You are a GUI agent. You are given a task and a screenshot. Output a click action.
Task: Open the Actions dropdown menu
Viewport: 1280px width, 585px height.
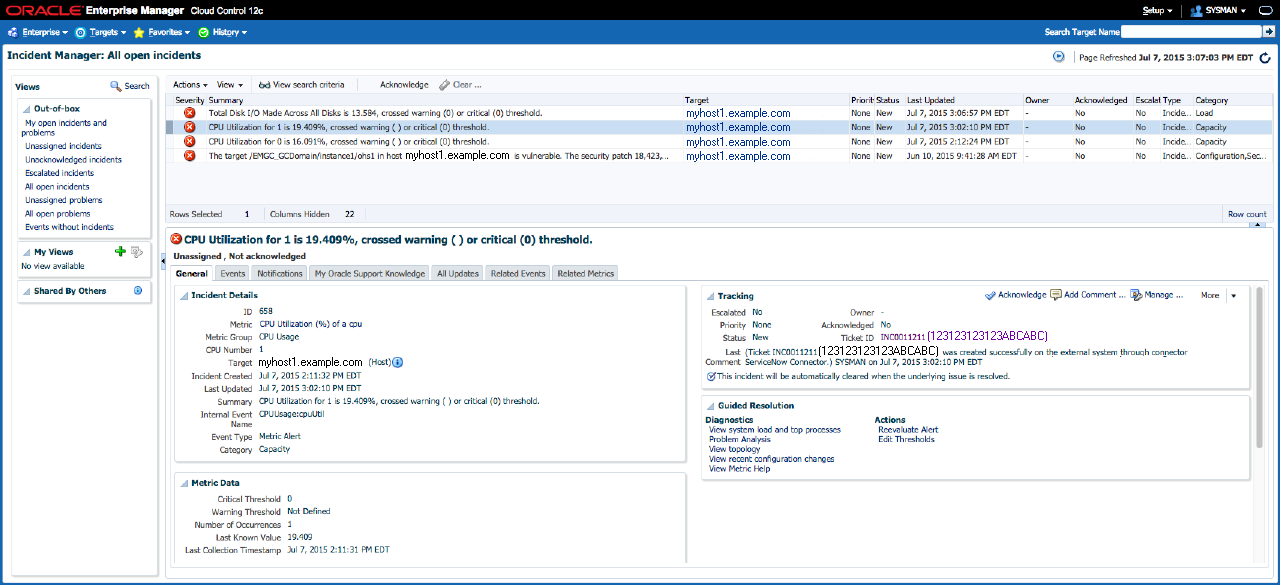click(190, 85)
